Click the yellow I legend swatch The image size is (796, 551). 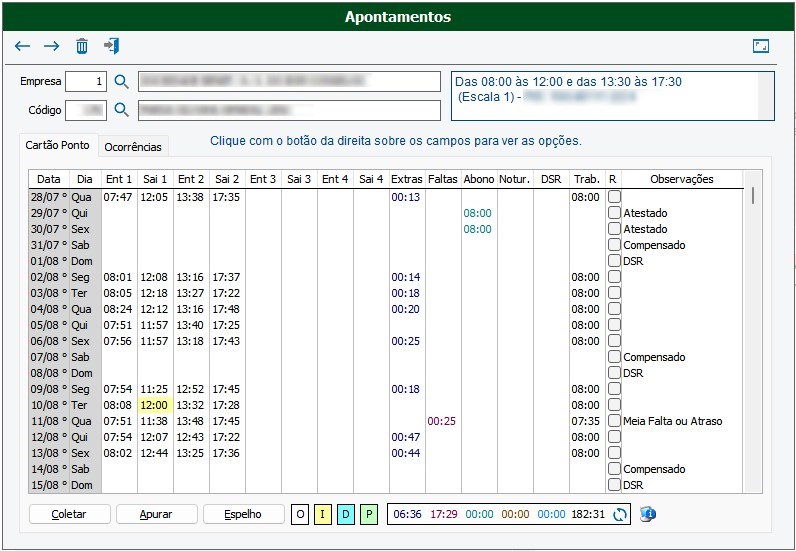tap(323, 514)
